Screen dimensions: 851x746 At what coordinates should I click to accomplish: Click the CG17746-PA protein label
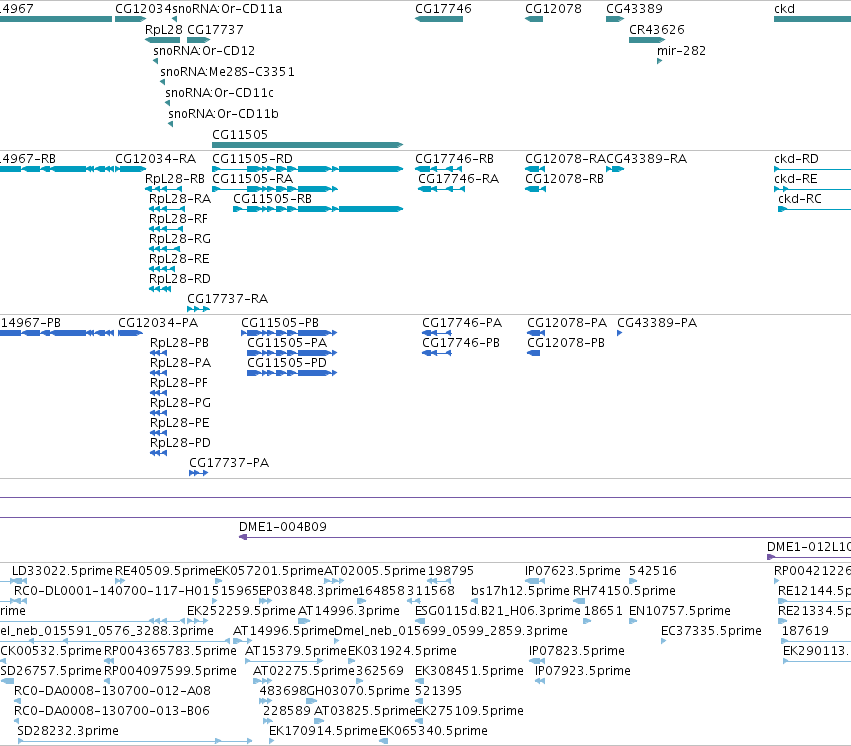pos(462,323)
